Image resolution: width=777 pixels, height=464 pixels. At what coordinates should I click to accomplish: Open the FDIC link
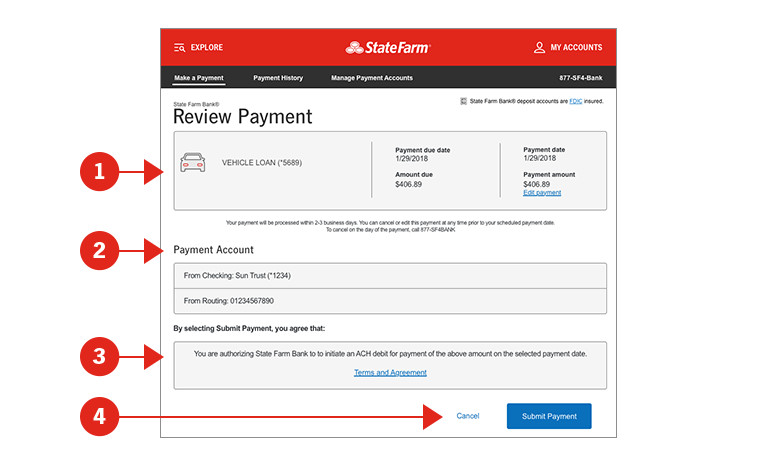pos(575,101)
